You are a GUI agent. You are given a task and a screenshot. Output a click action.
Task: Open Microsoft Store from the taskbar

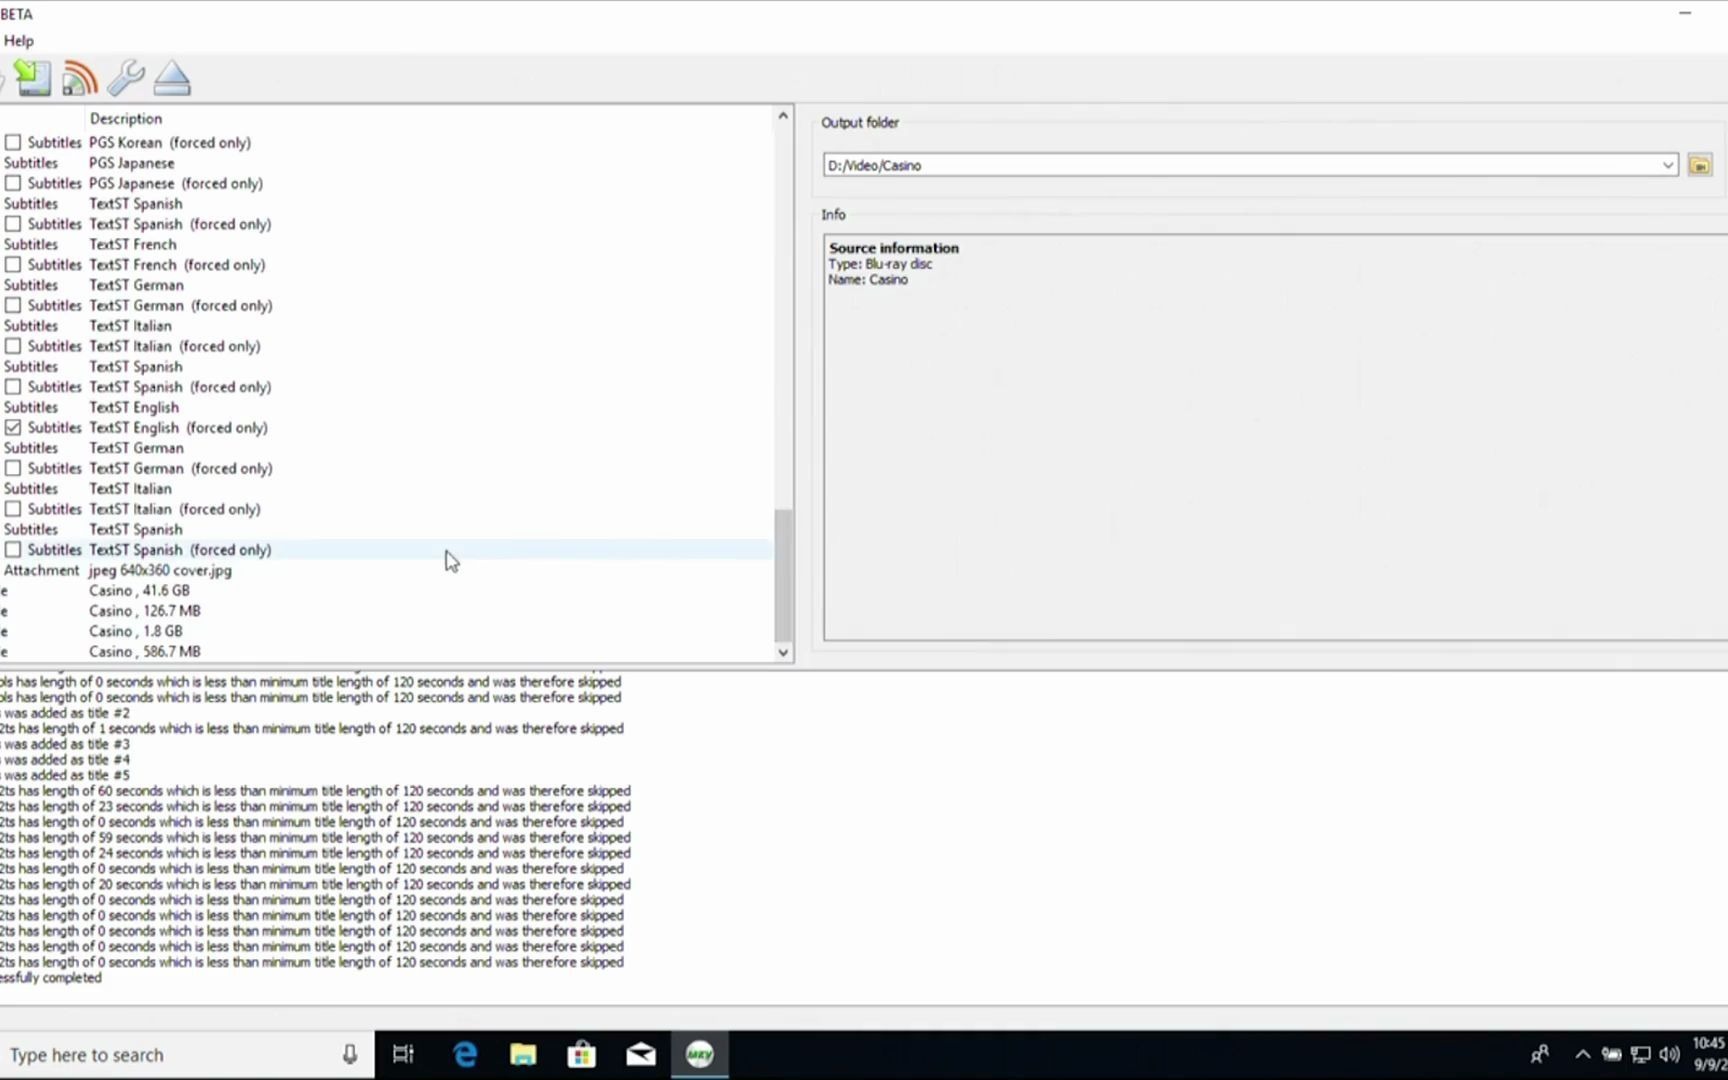click(x=582, y=1054)
